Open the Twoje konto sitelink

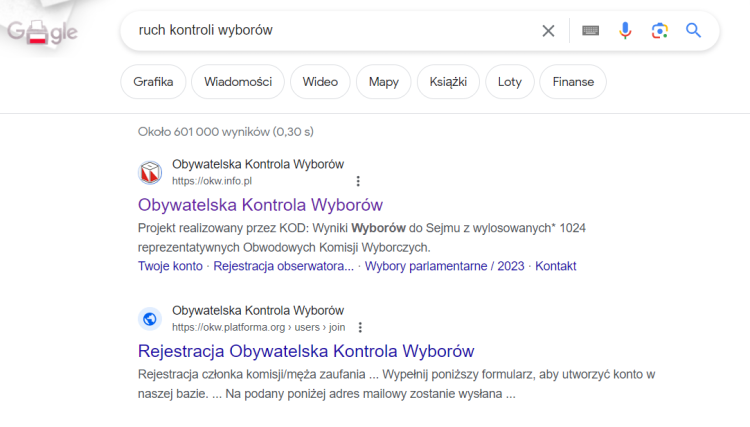point(170,266)
